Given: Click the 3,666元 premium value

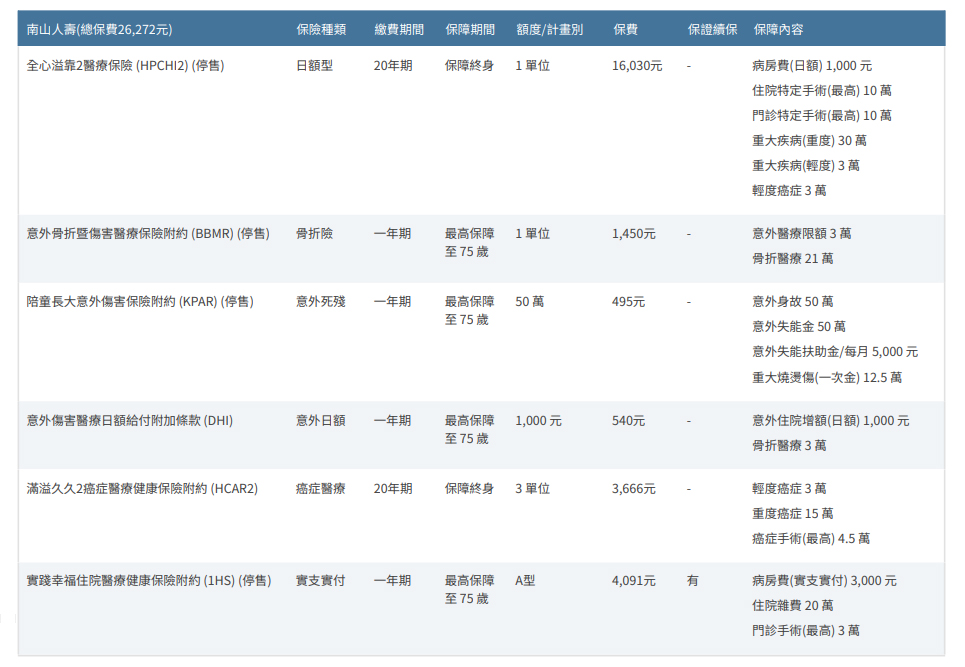Looking at the screenshot, I should coord(634,489).
